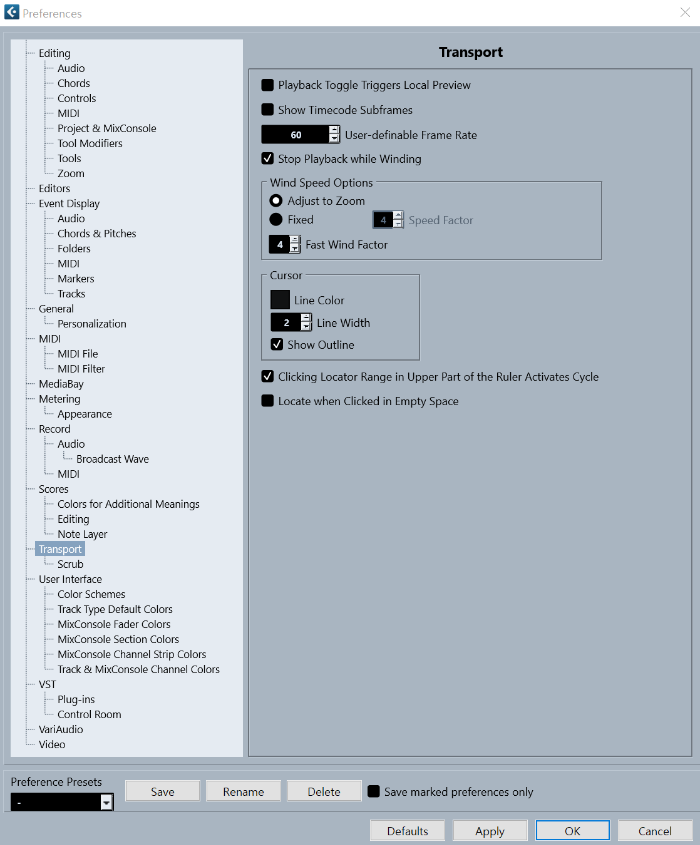700x845 pixels.
Task: Select the Fixed wind speed option
Action: pos(276,219)
